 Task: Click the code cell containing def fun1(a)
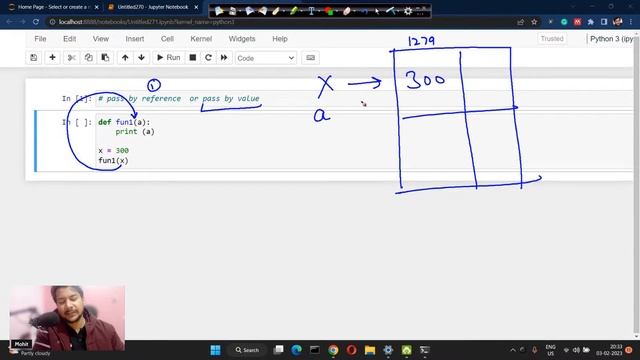point(363,141)
